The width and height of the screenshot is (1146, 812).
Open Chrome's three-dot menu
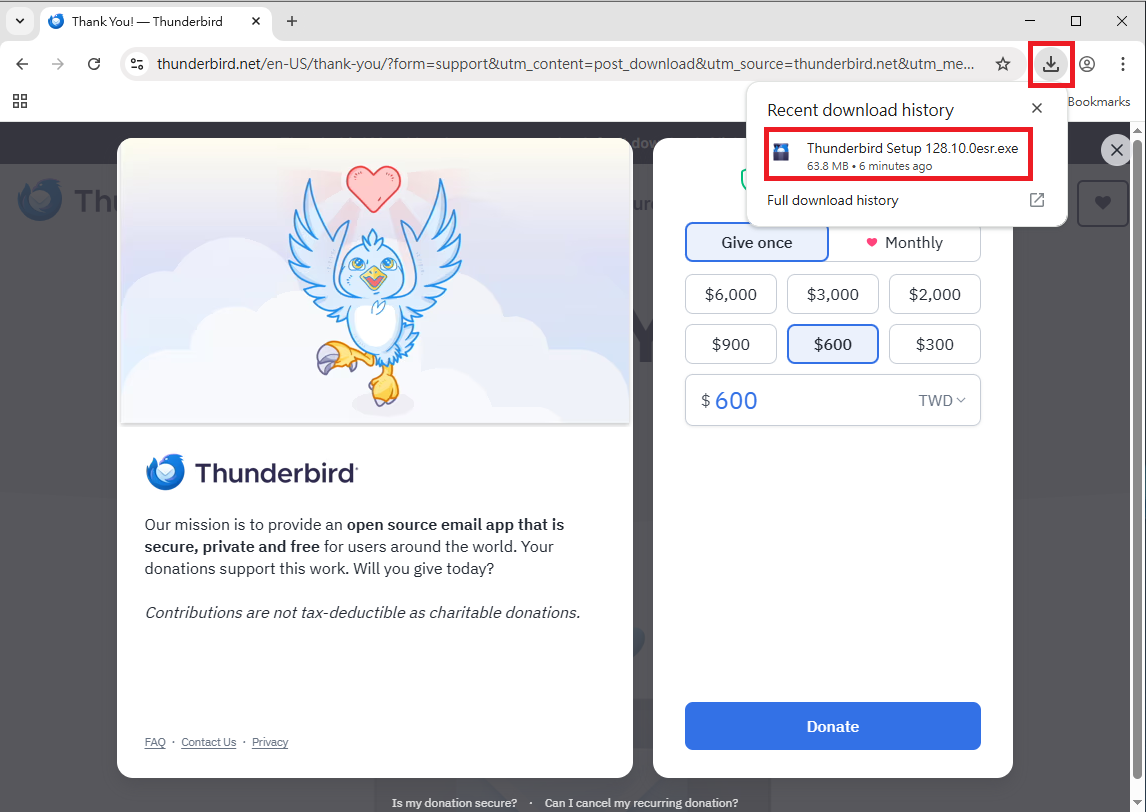pyautogui.click(x=1123, y=64)
